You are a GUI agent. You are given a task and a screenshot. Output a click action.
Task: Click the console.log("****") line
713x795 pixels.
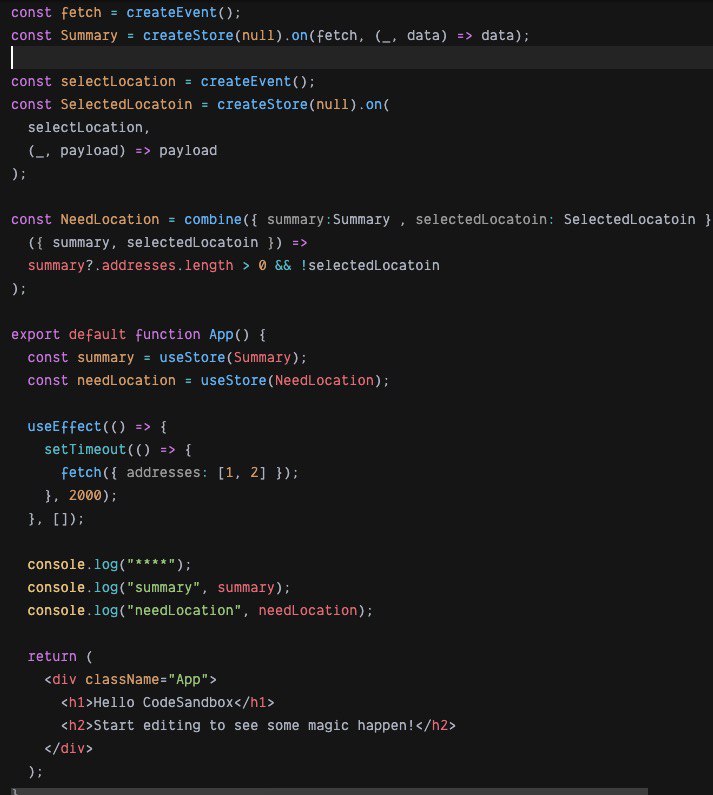tap(110, 564)
